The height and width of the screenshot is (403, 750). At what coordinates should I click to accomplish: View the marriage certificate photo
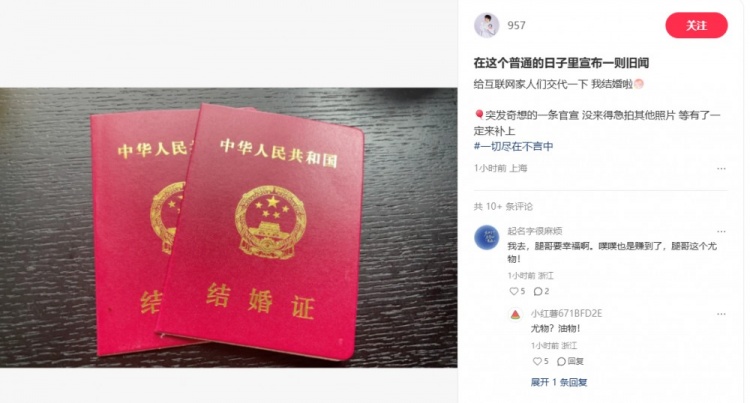coord(229,228)
